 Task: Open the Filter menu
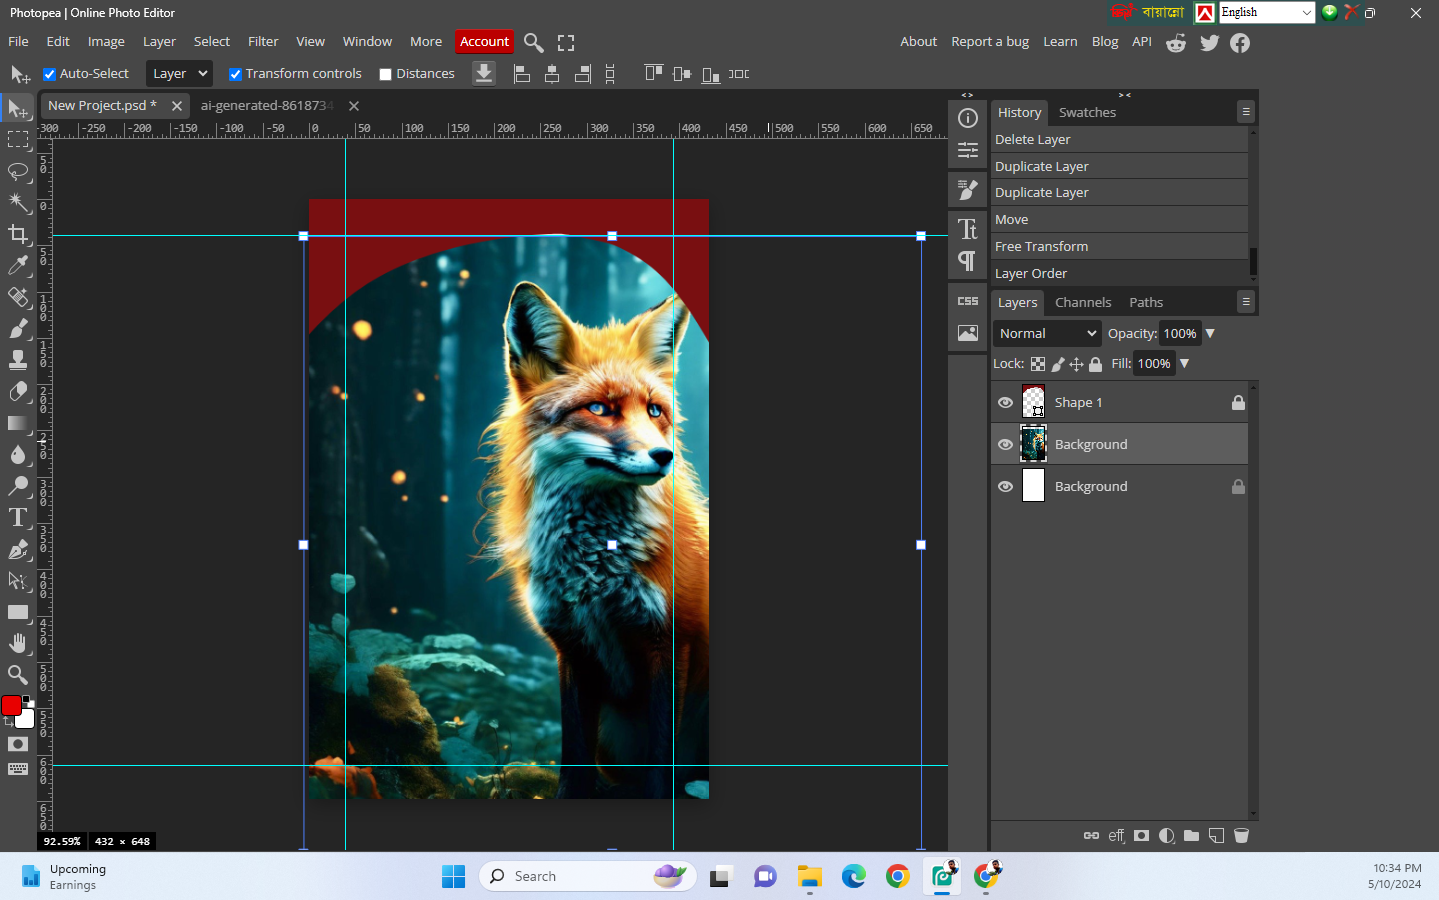(263, 42)
